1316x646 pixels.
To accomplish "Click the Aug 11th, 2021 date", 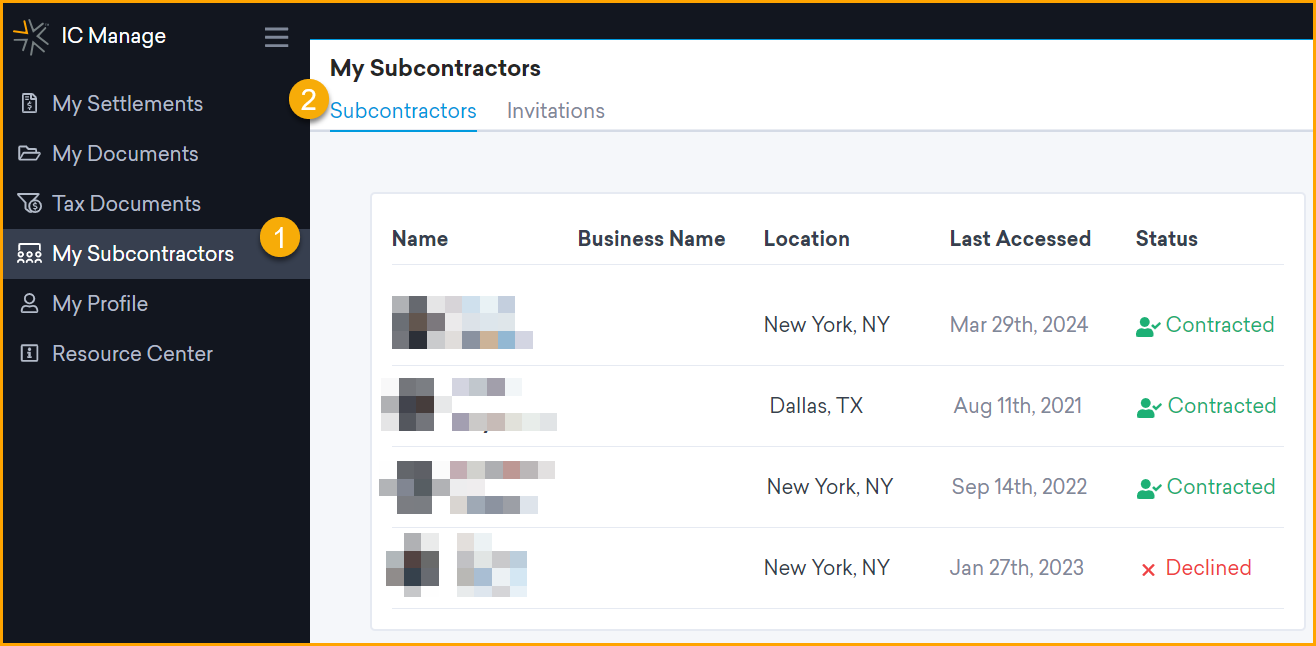I will pos(1018,406).
